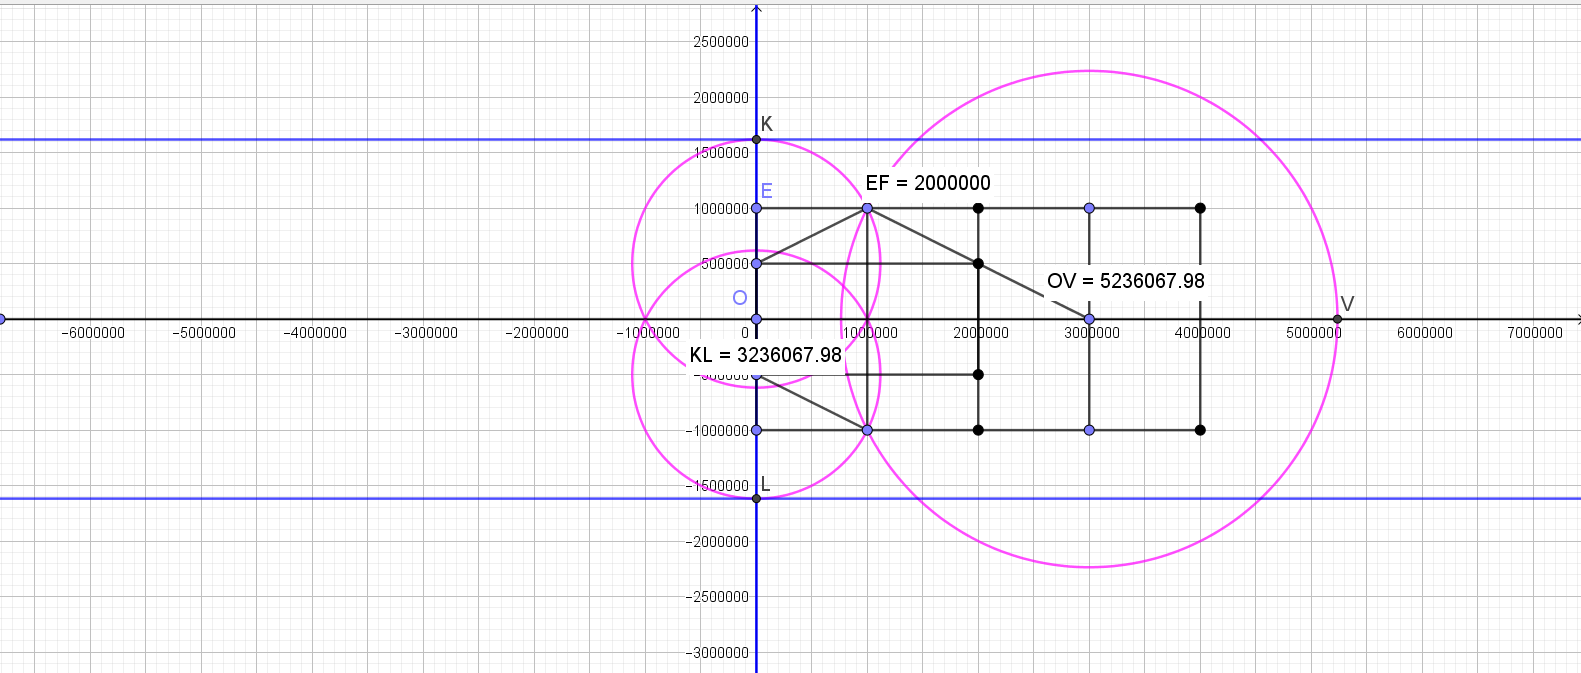Click the "KL = 3236067.98" distance label
The width and height of the screenshot is (1581, 673).
(x=765, y=356)
